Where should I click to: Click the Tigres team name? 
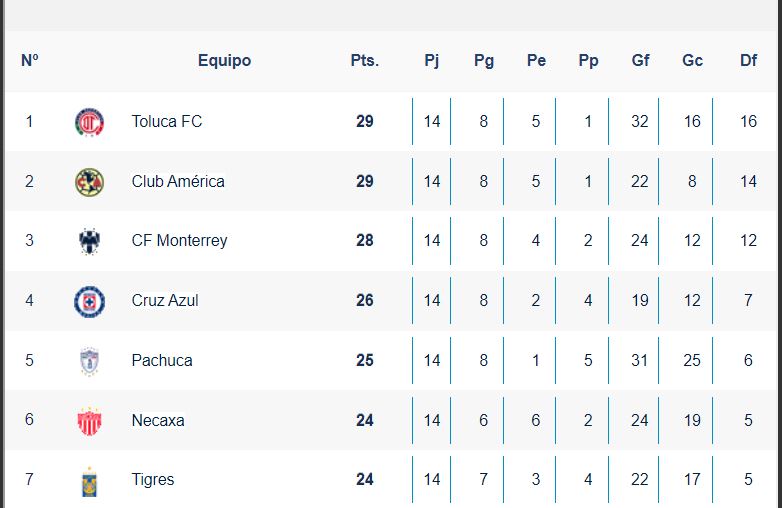pos(153,480)
